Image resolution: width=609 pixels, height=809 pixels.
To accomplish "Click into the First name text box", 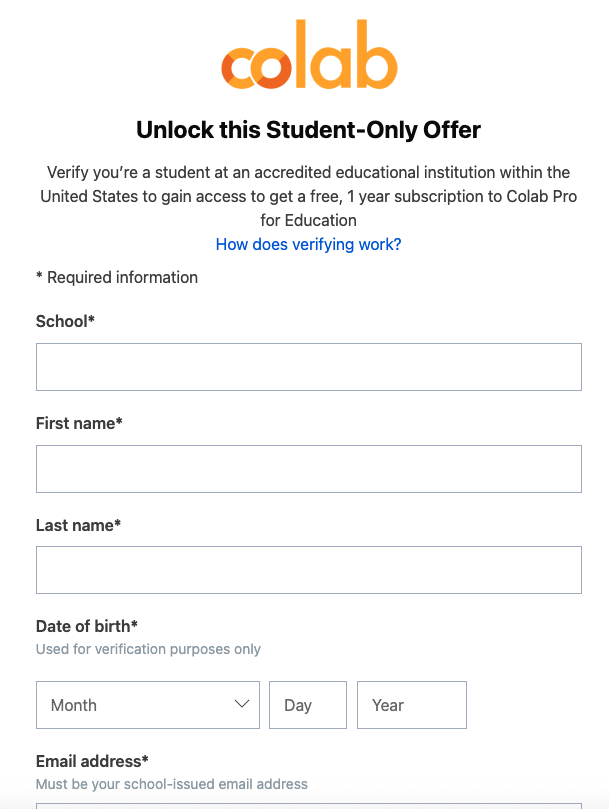I will click(308, 469).
